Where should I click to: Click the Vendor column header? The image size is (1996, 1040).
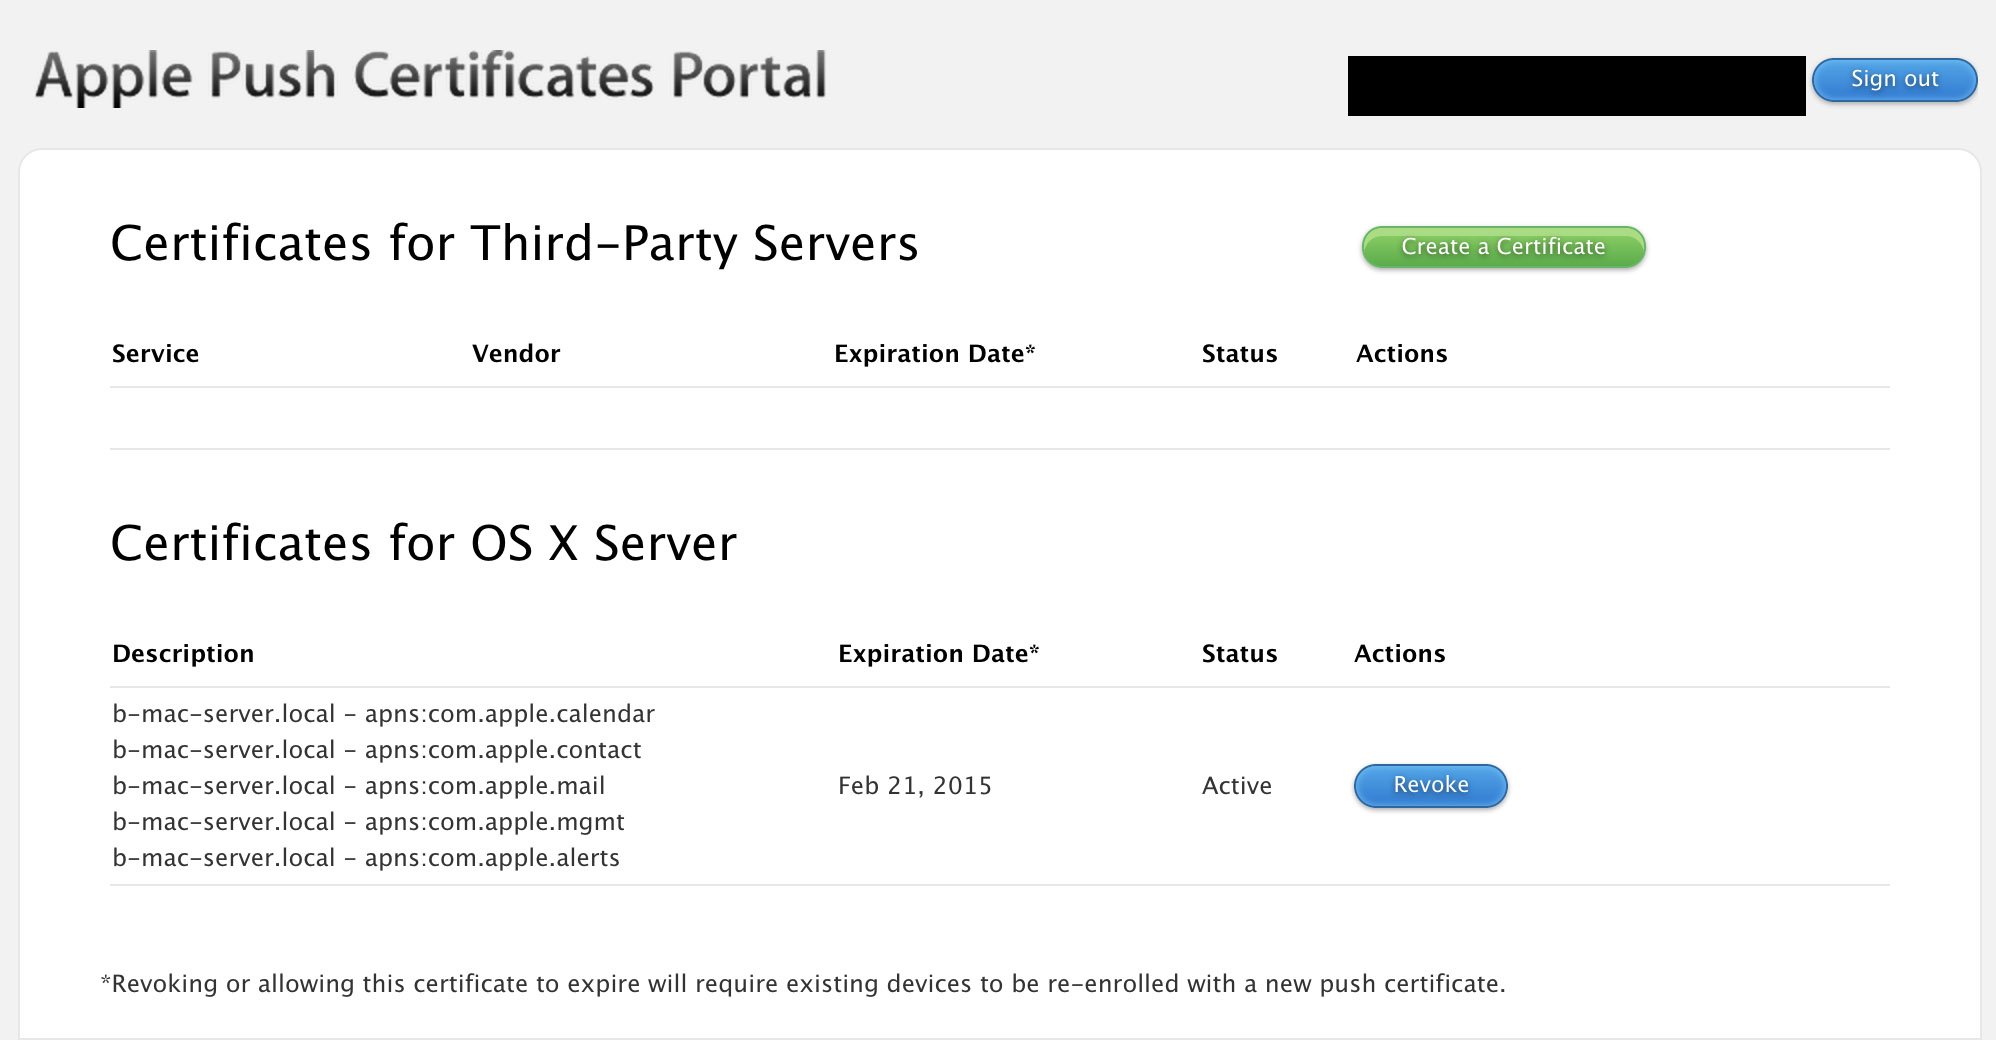point(516,354)
